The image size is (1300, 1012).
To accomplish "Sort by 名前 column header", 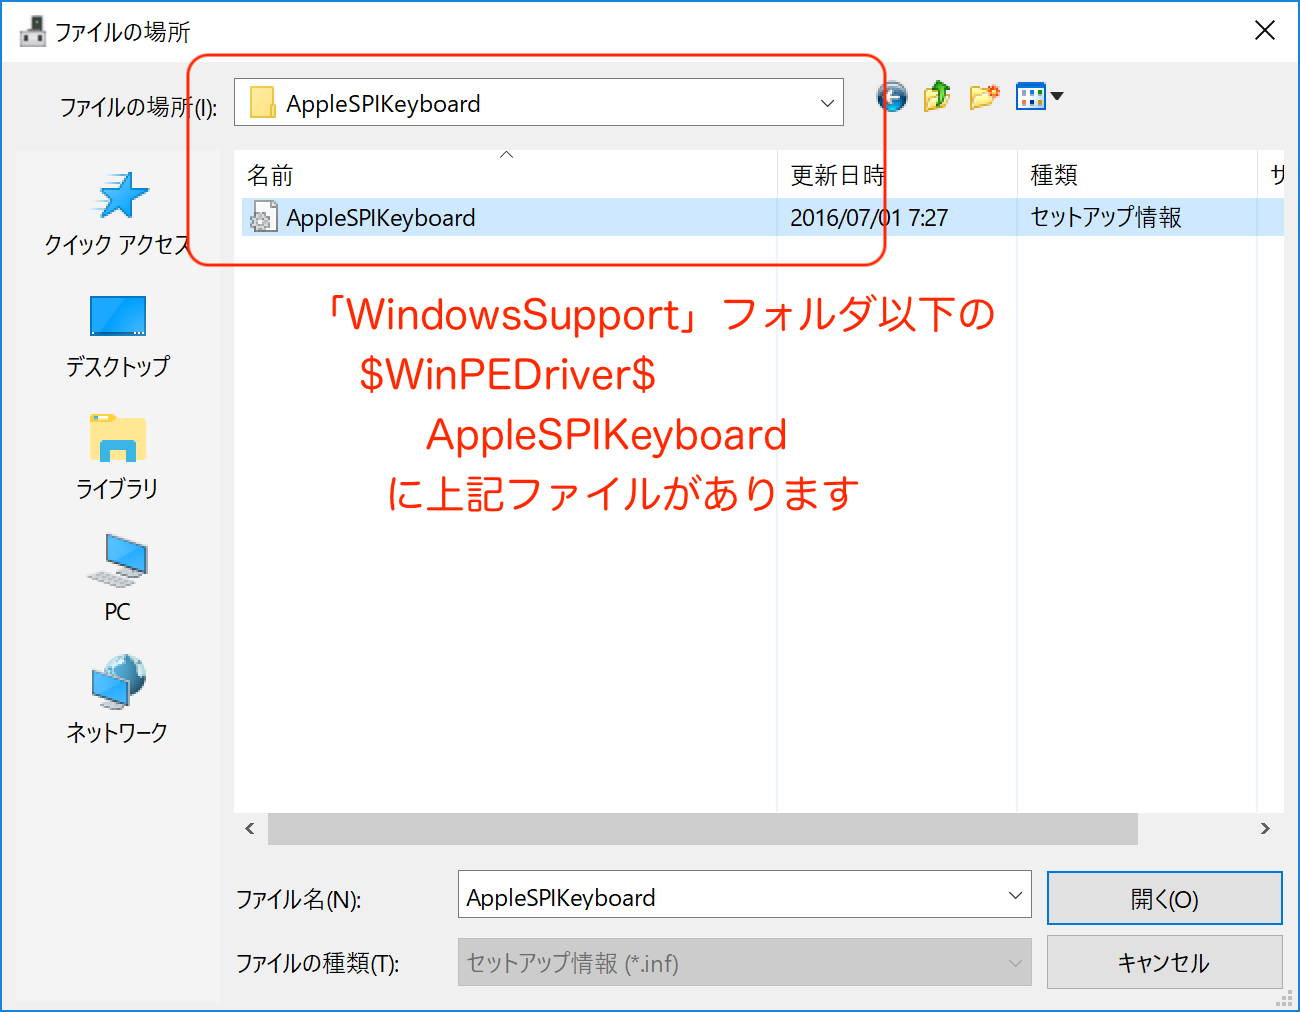I will (x=506, y=175).
